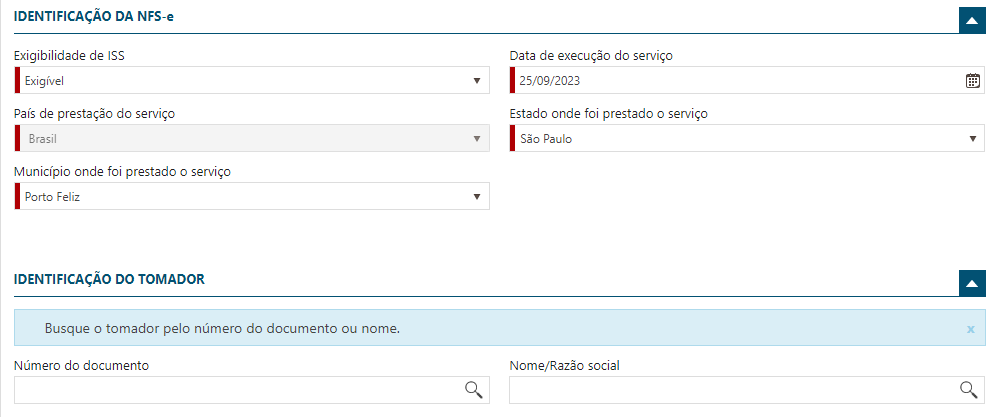The image size is (997, 417).
Task: Open the Município dropdown showing Porto Feliz
Action: [252, 196]
